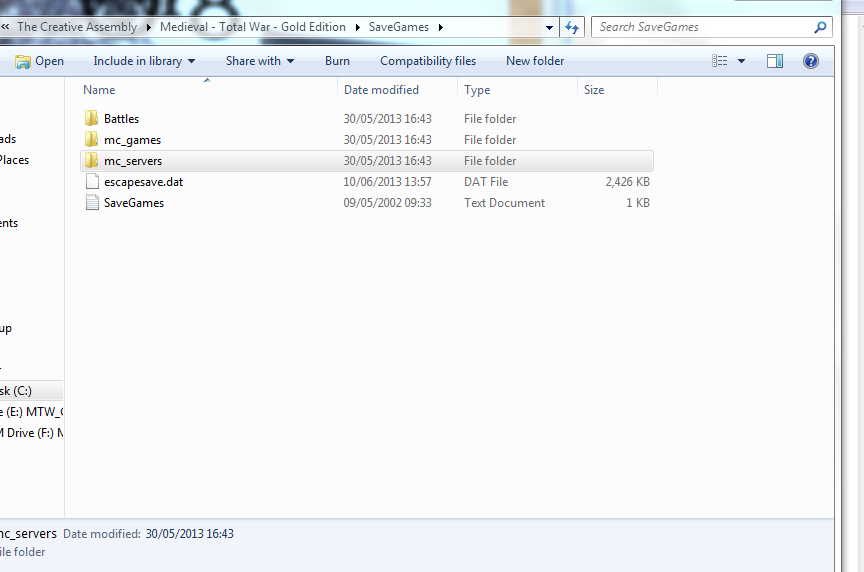Click the search magnifier icon
Screen dimensions: 864x572
[820, 27]
